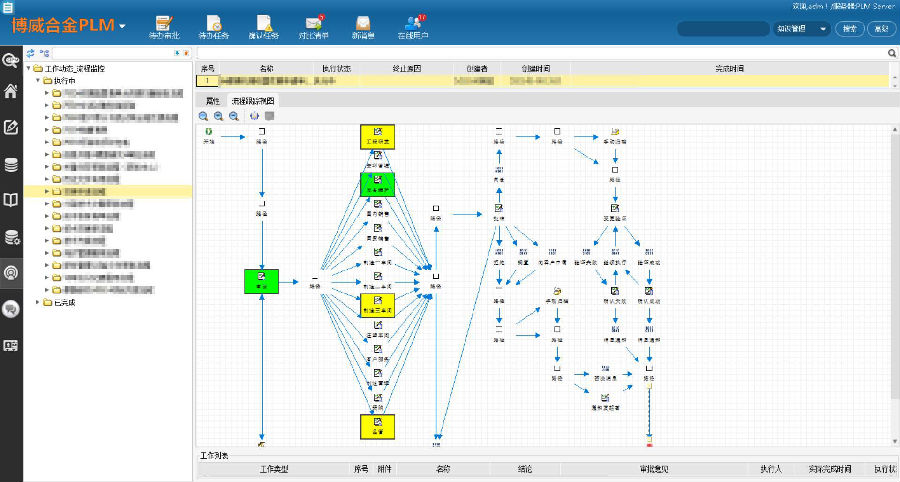Click the search input field in the header
Screen dimensions: 900x482
[x=722, y=29]
